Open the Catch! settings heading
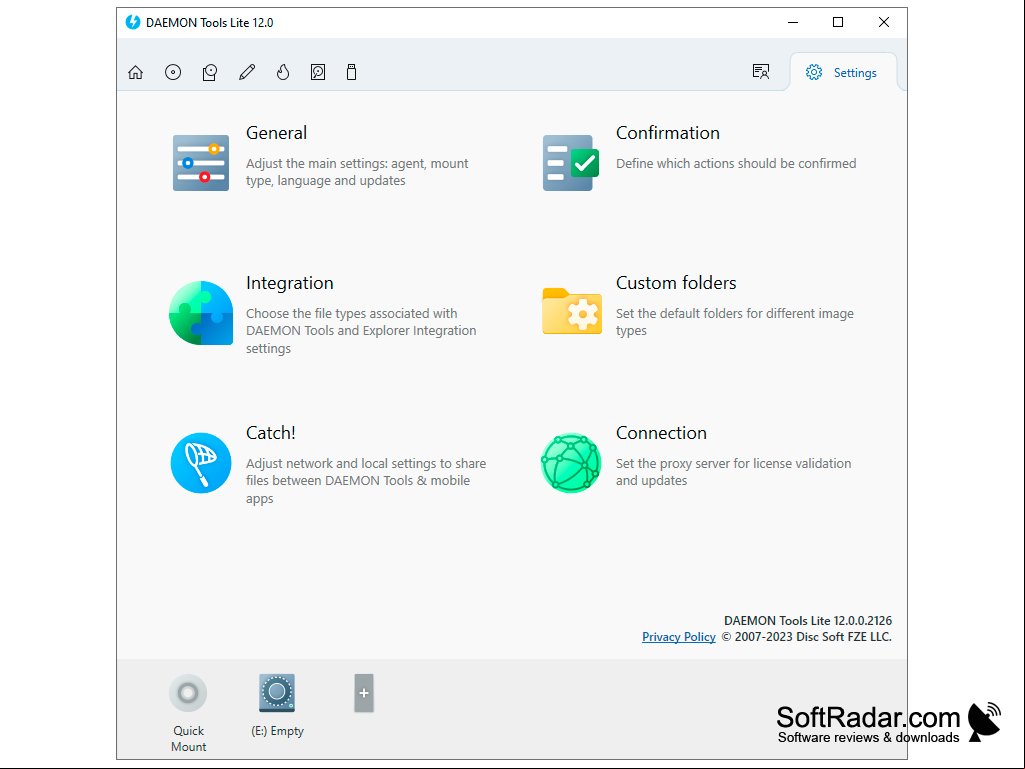The image size is (1025, 769). pos(271,433)
